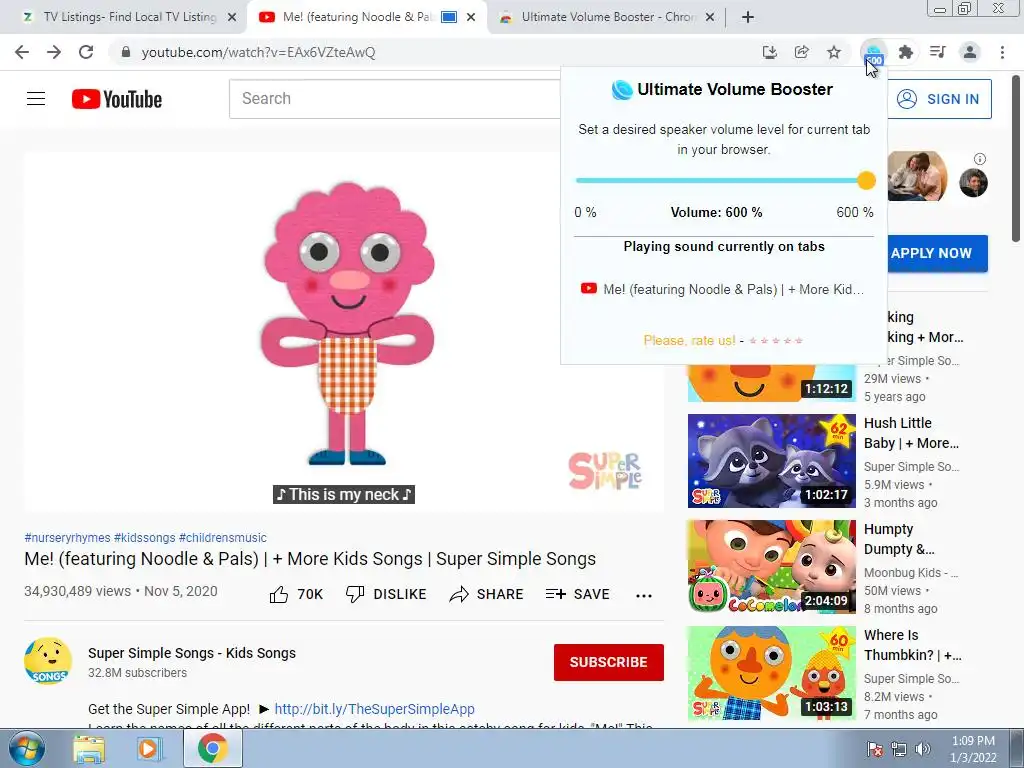Reload the current YouTube page
Viewport: 1024px width, 768px height.
tap(86, 52)
